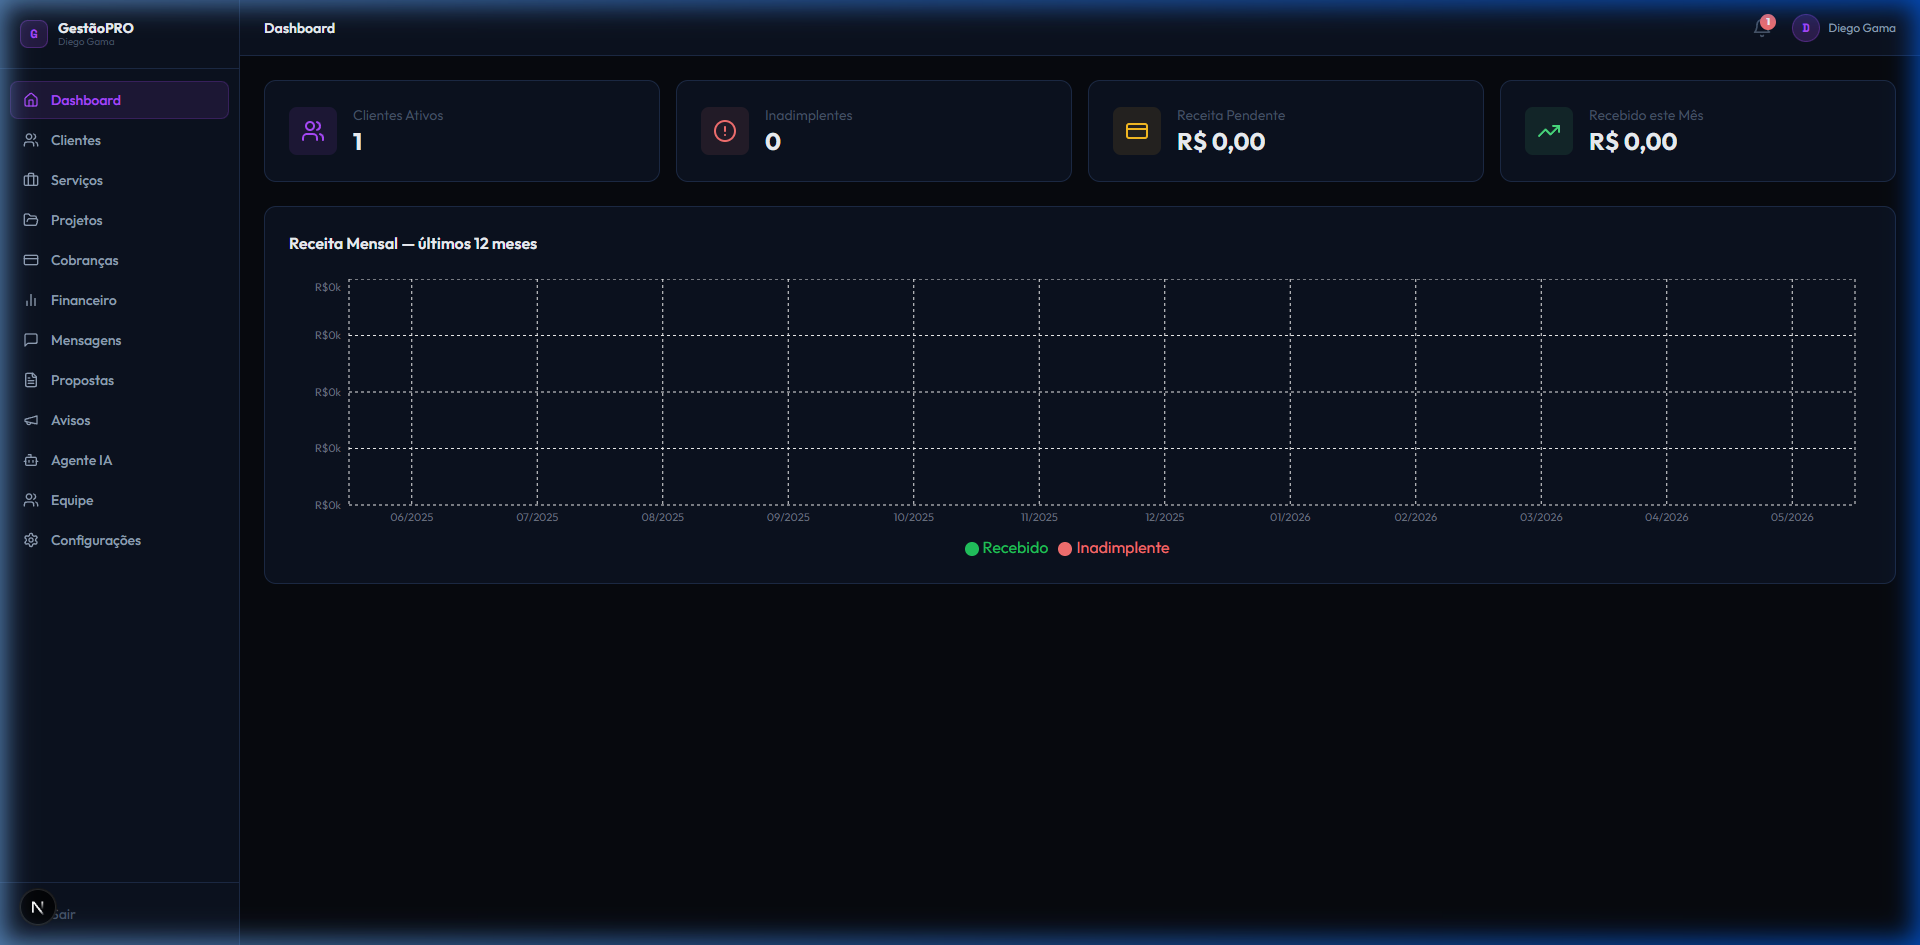Click the Agente IA robot icon
Viewport: 1920px width, 945px height.
pos(31,460)
